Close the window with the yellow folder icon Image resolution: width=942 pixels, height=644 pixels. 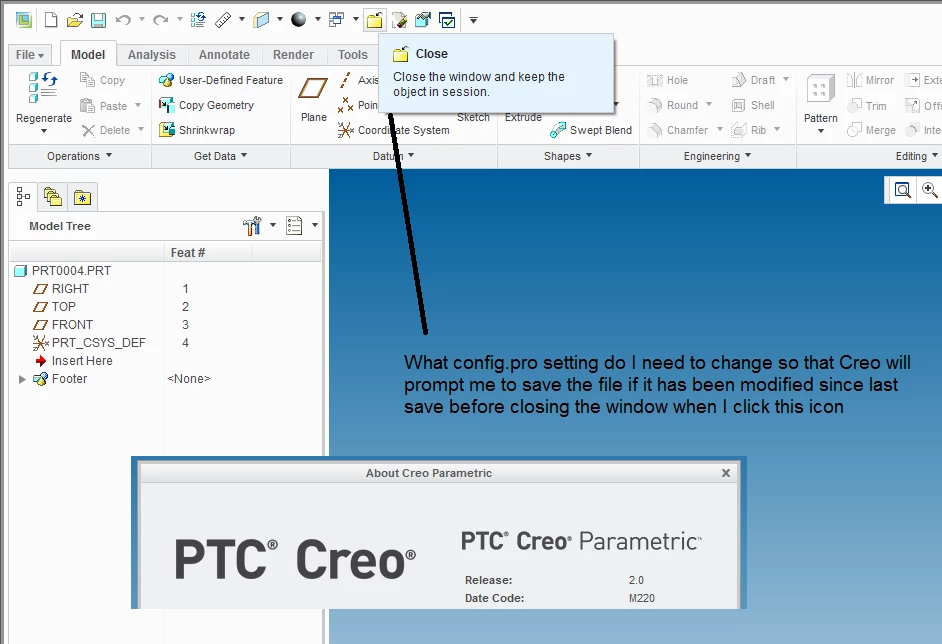(x=374, y=20)
